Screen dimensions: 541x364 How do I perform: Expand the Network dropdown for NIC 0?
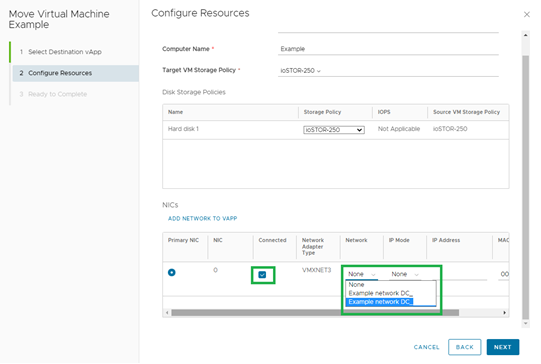tap(361, 274)
